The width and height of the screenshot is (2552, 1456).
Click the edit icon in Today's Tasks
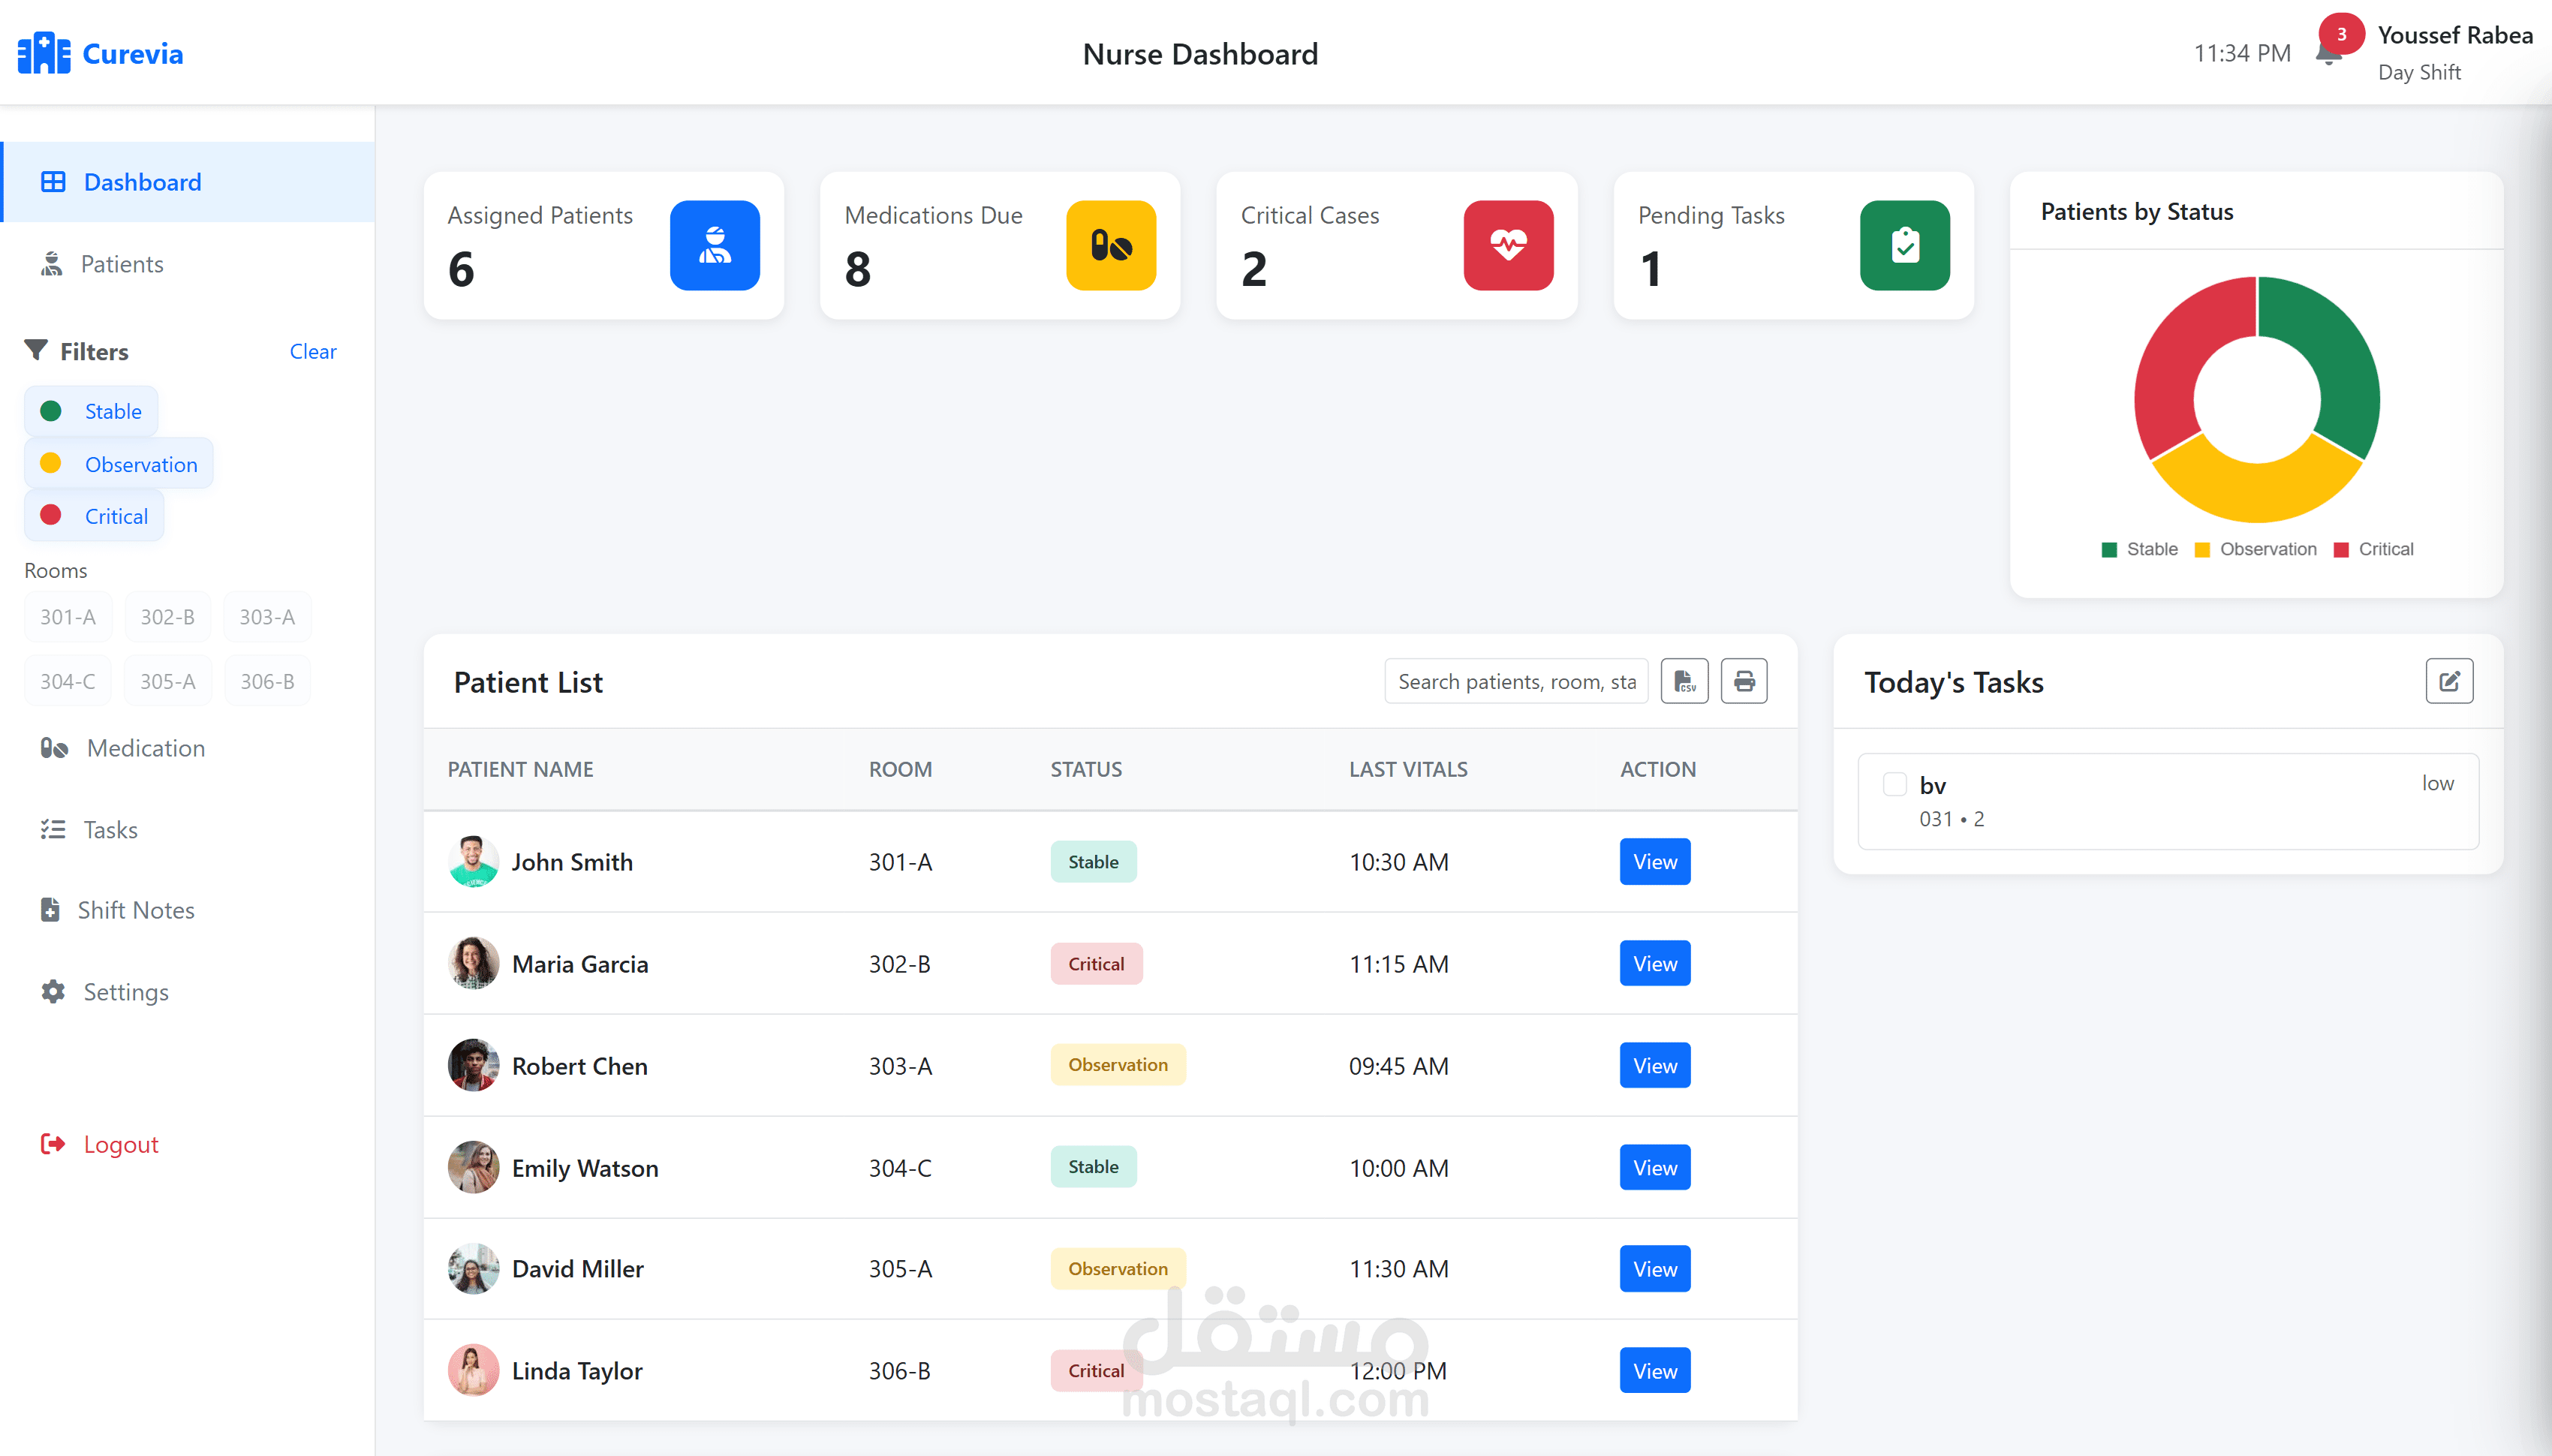pos(2449,681)
